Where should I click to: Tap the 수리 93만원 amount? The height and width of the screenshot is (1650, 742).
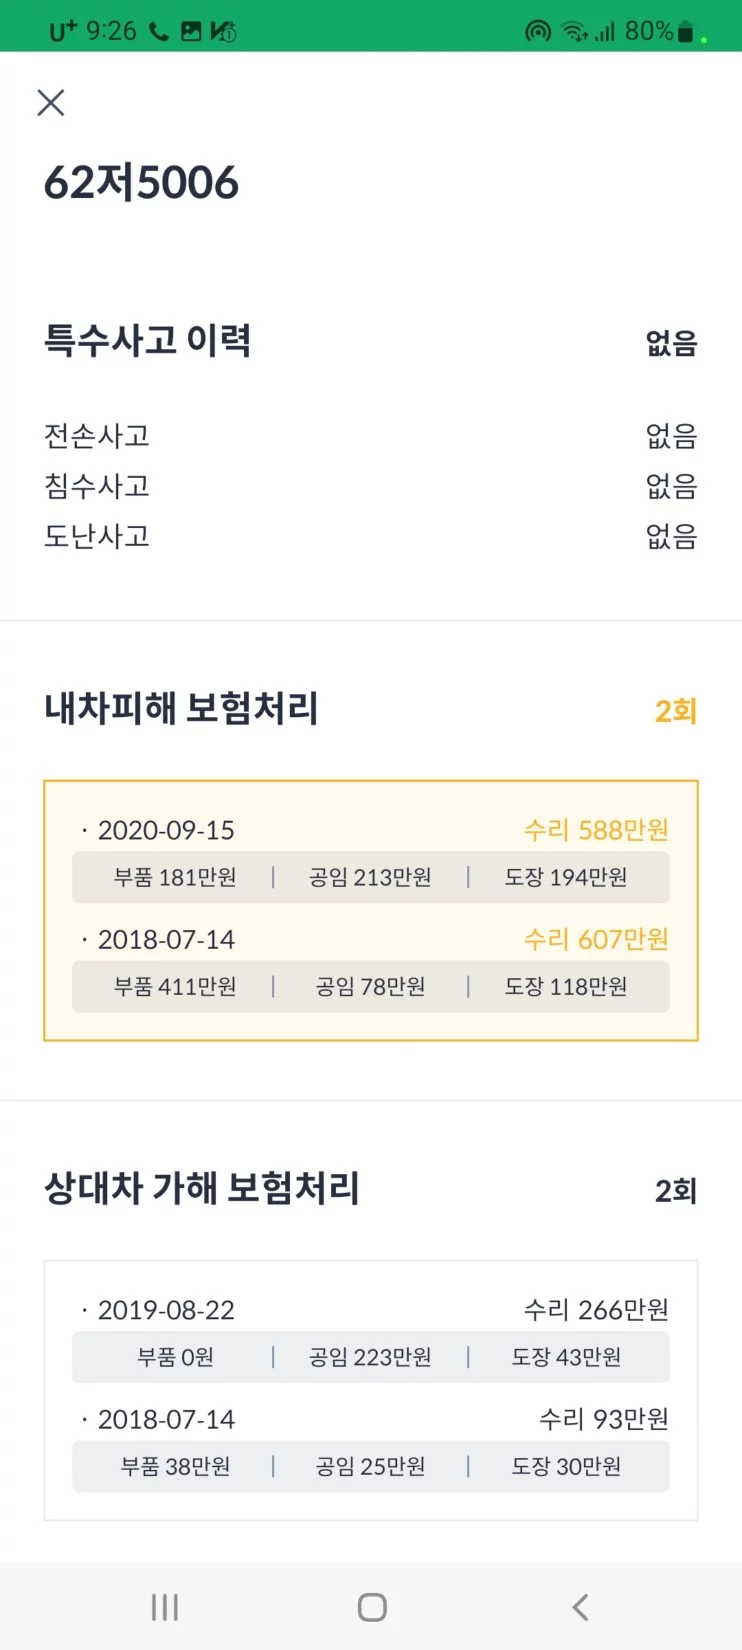[x=603, y=1419]
